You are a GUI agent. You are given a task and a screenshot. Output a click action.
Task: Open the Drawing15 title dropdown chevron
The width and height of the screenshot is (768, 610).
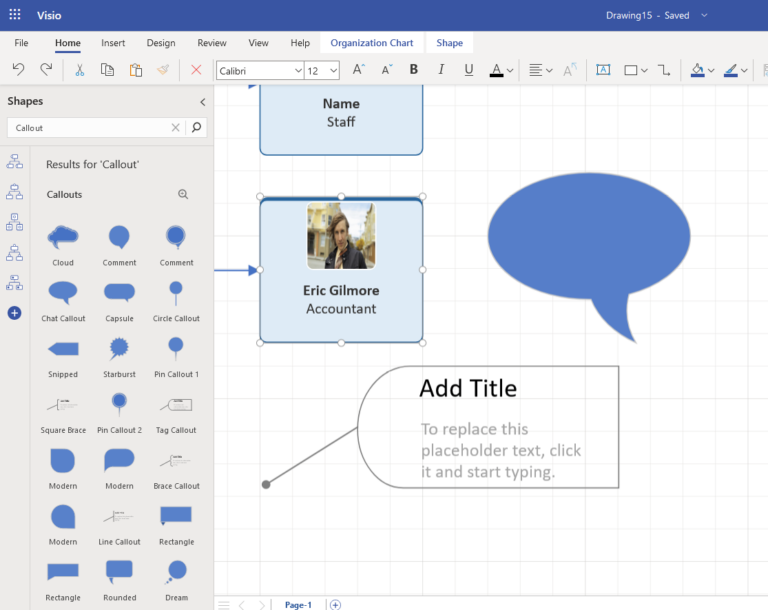pos(704,15)
